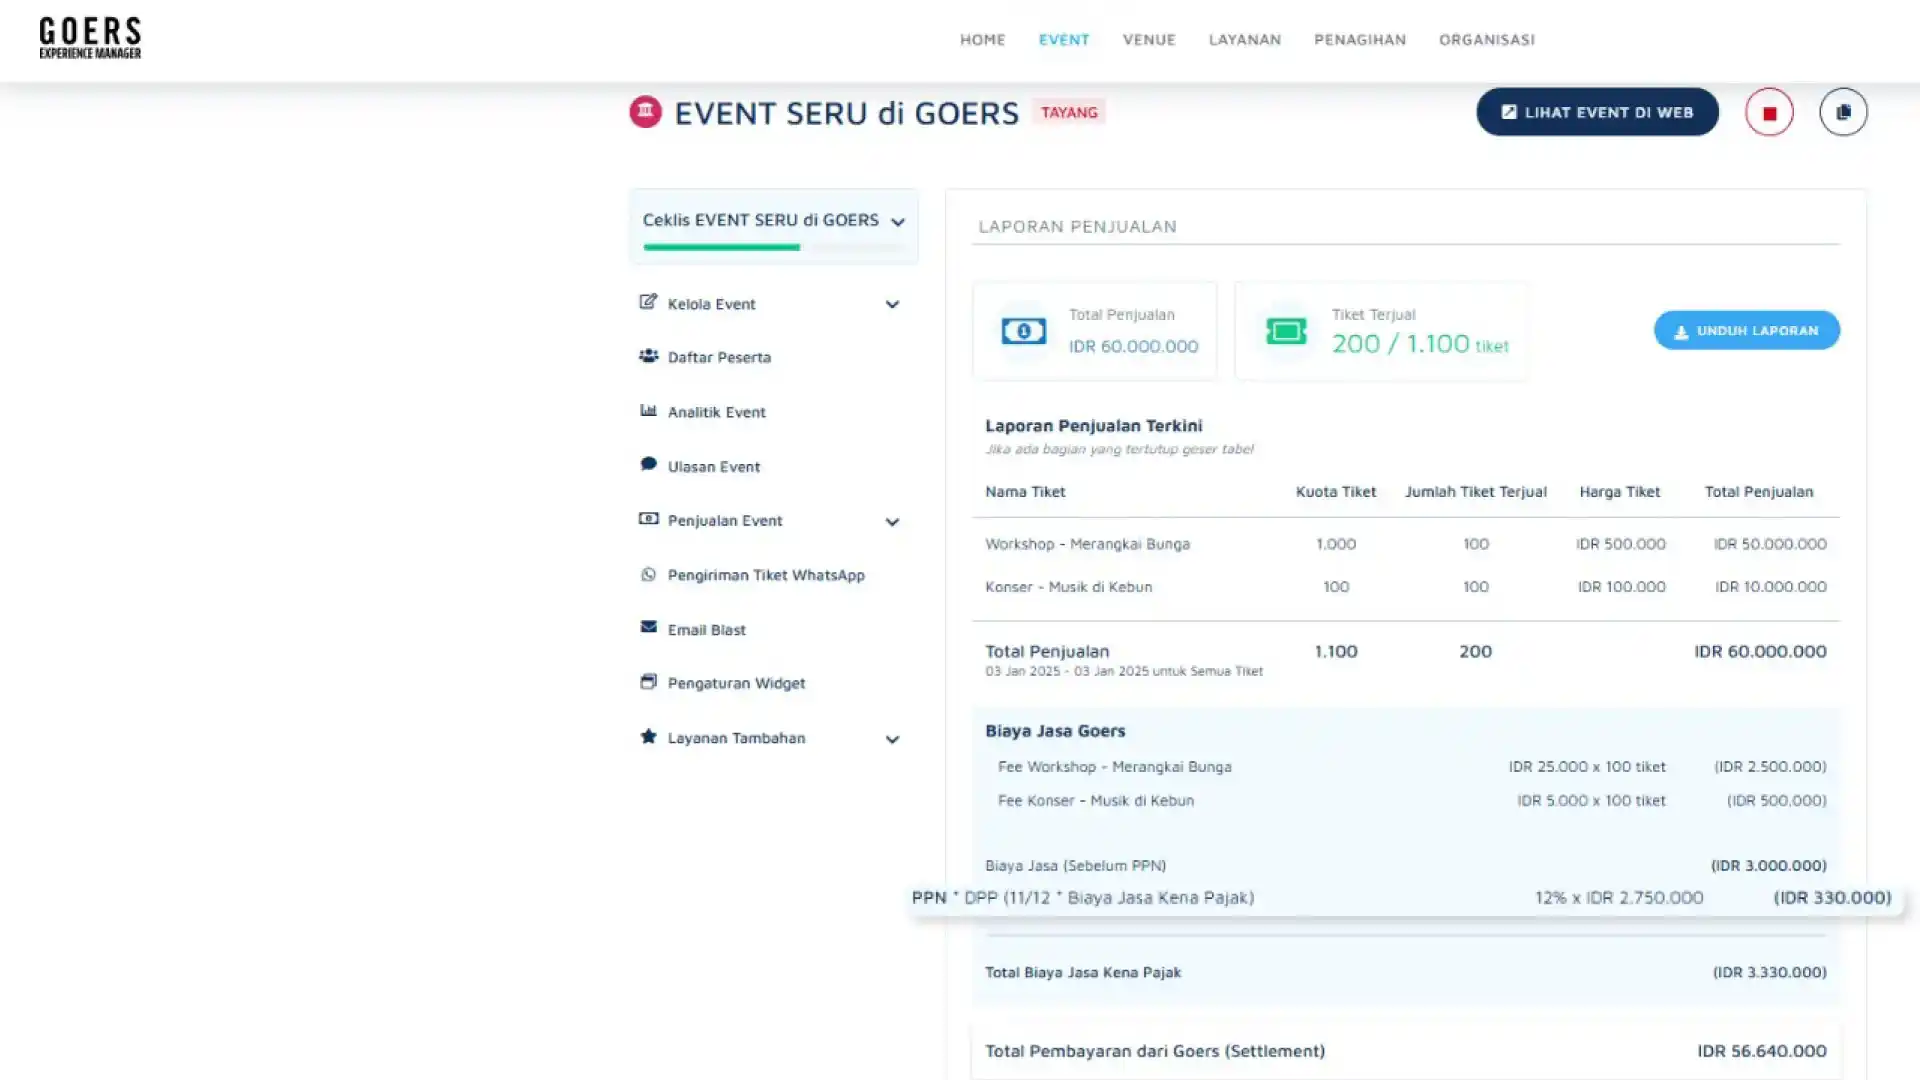
Task: Click the LAPORAN PENJUALAN section heading
Action: (x=1077, y=226)
